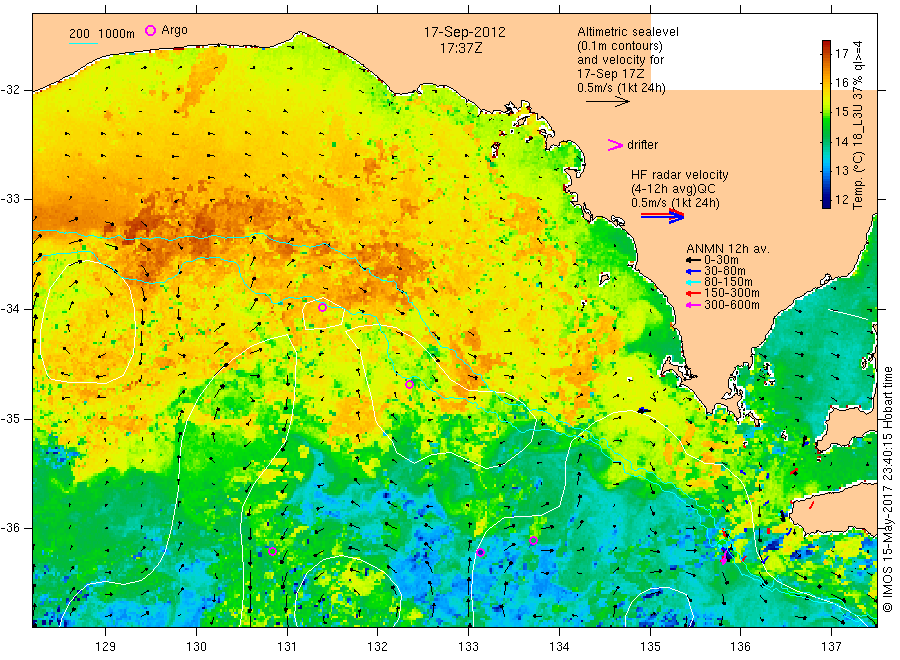Screen dimensions: 900x660
Task: Click the 'drifter' legend label
Action: [x=642, y=145]
